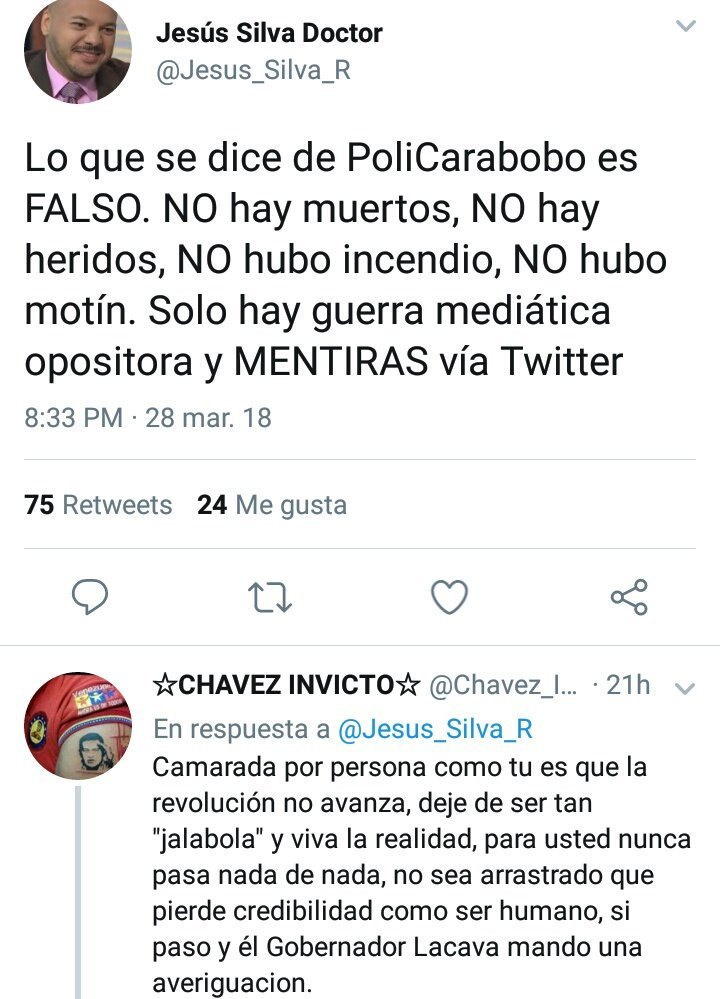The width and height of the screenshot is (720, 999).
Task: Share the tweet via share icon
Action: coord(629,597)
